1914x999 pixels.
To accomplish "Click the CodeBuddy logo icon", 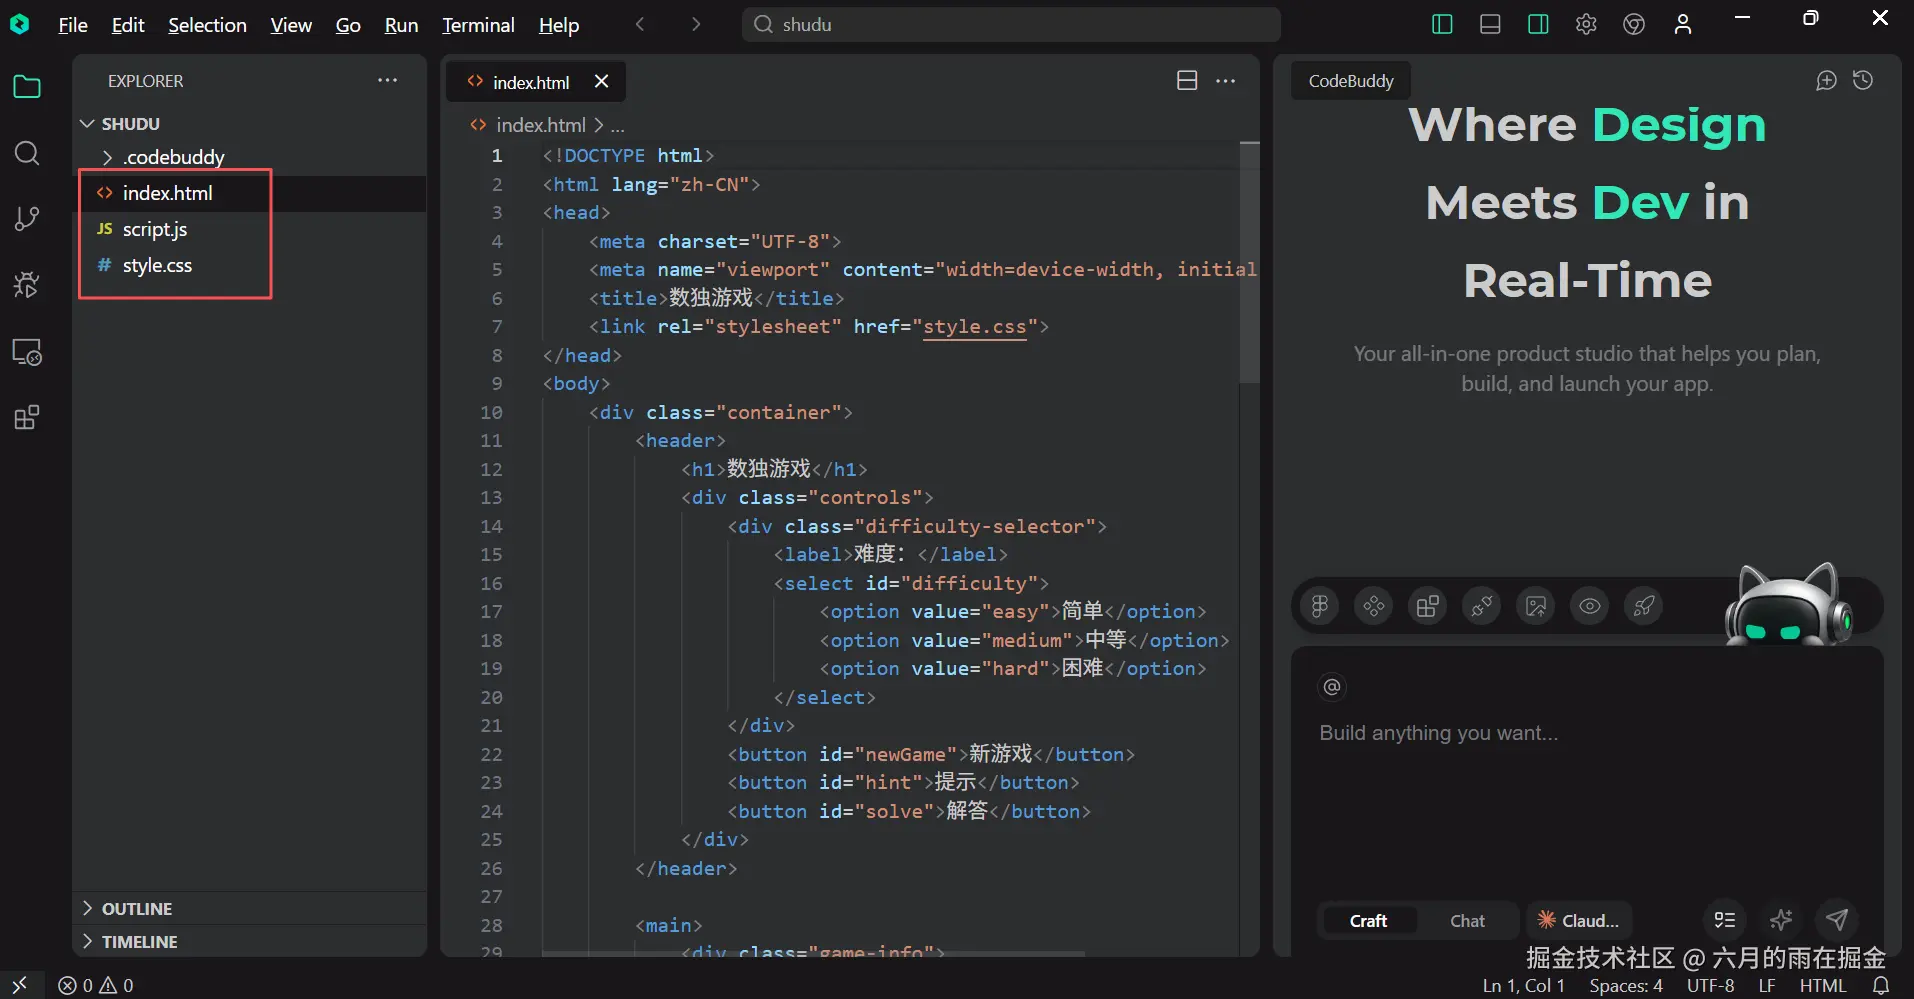I will pyautogui.click(x=19, y=24).
